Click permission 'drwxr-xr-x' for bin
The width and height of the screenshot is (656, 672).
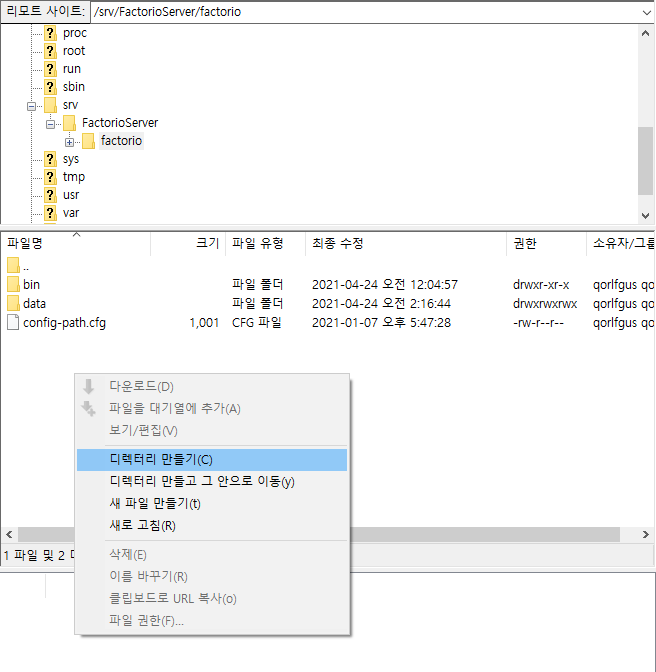tap(541, 285)
